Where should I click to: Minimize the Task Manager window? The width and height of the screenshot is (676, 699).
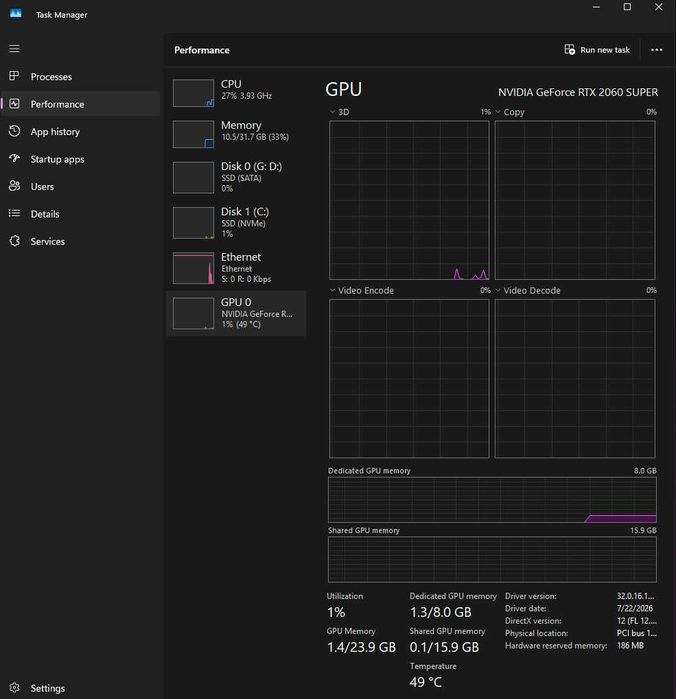[x=596, y=7]
